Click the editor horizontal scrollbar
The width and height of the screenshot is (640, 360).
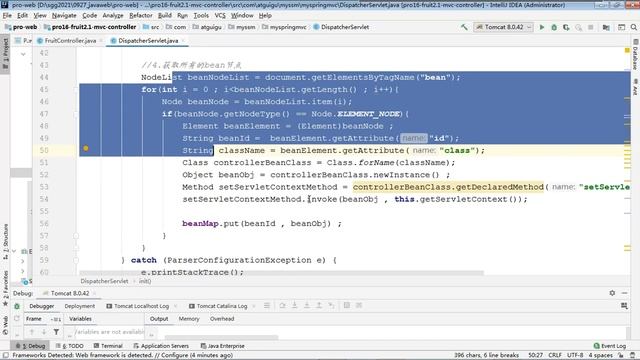(x=281, y=272)
